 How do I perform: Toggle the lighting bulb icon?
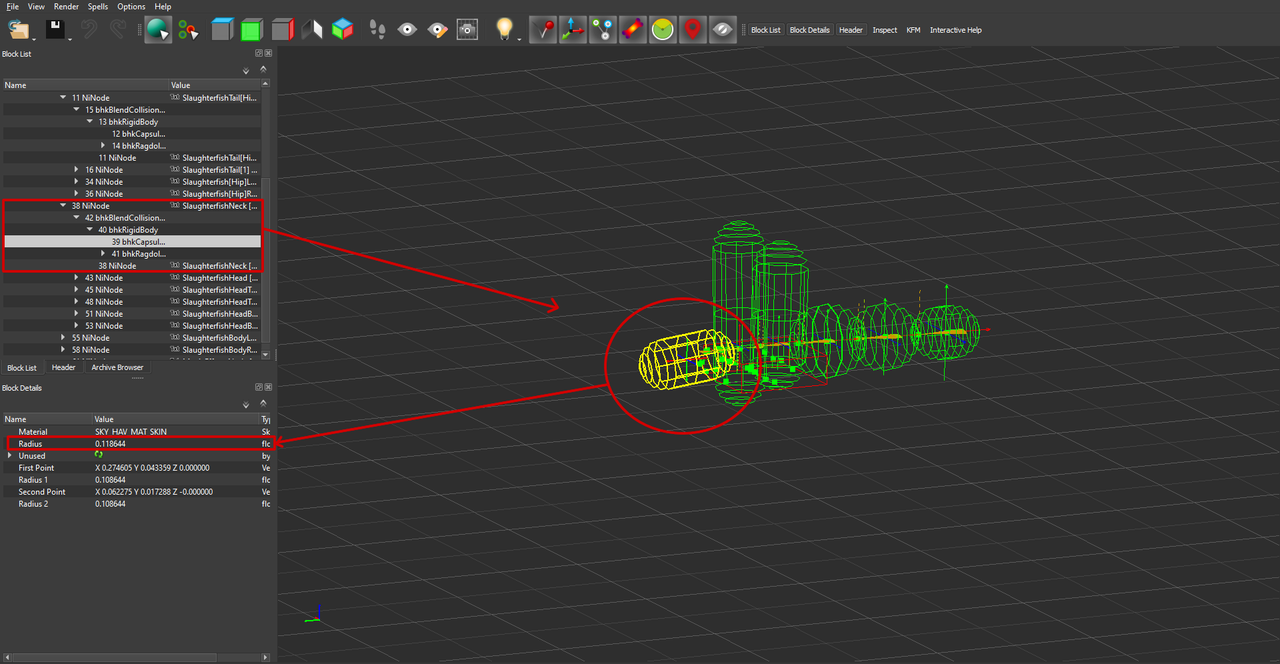click(x=505, y=28)
